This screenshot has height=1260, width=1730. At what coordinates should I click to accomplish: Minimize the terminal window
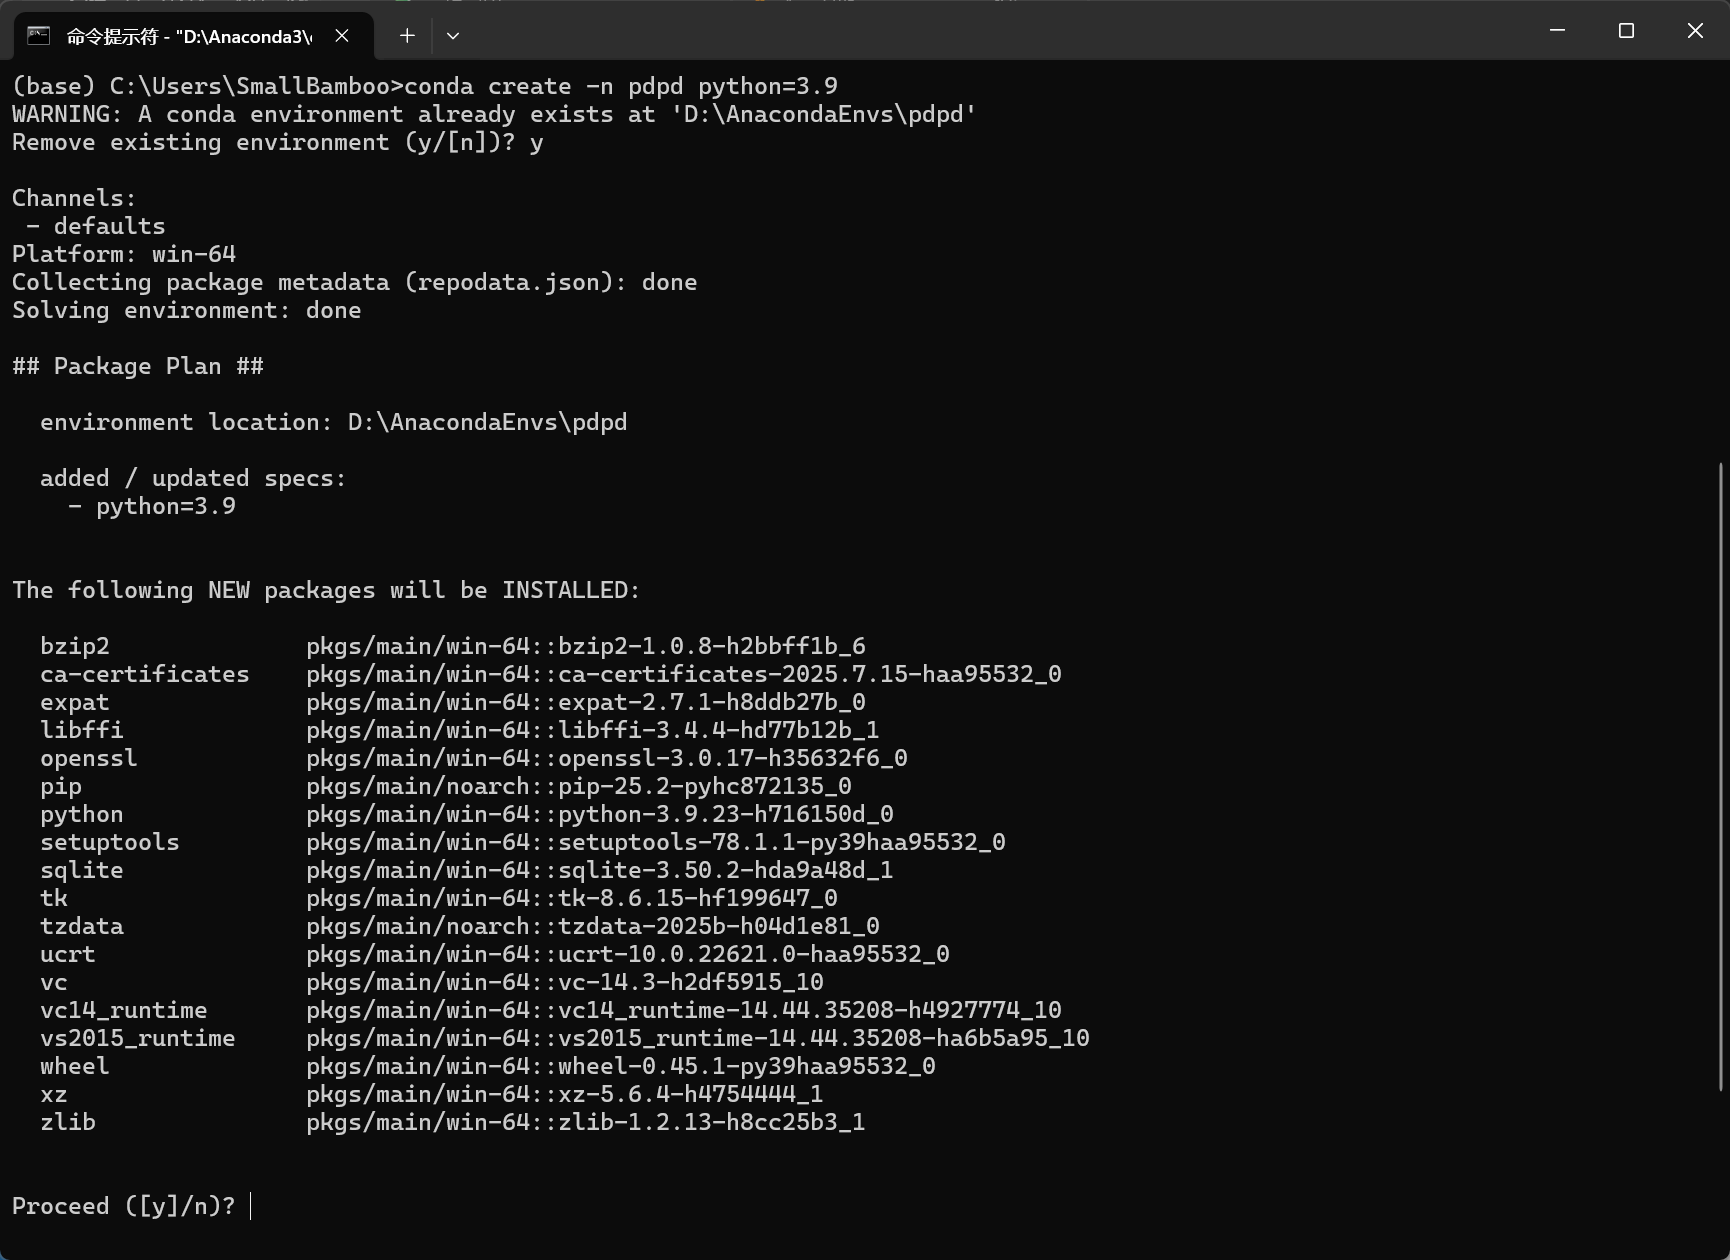click(x=1557, y=31)
